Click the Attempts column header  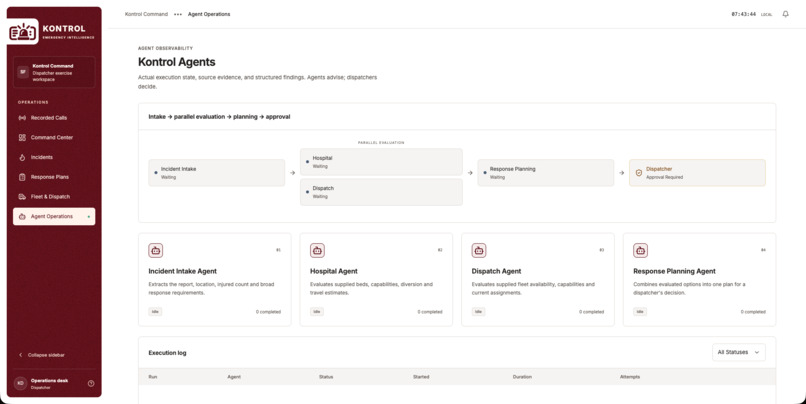click(630, 377)
